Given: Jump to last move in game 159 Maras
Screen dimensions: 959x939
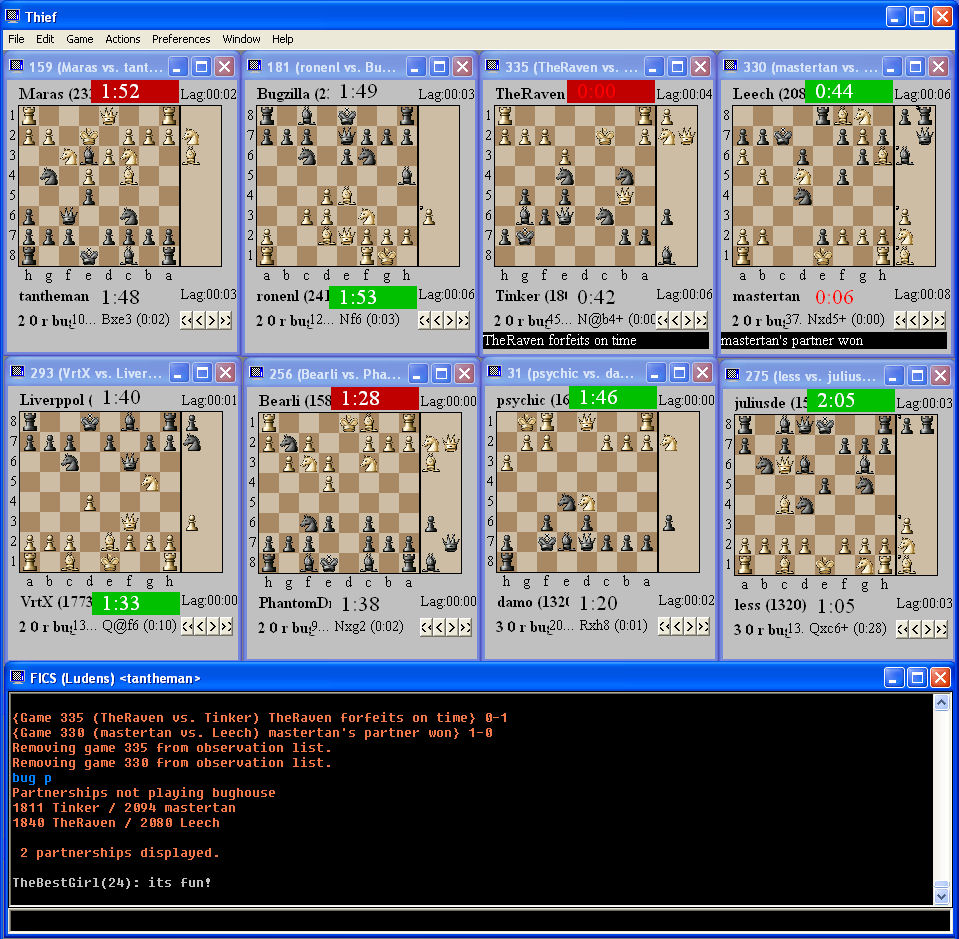Looking at the screenshot, I should coord(225,320).
